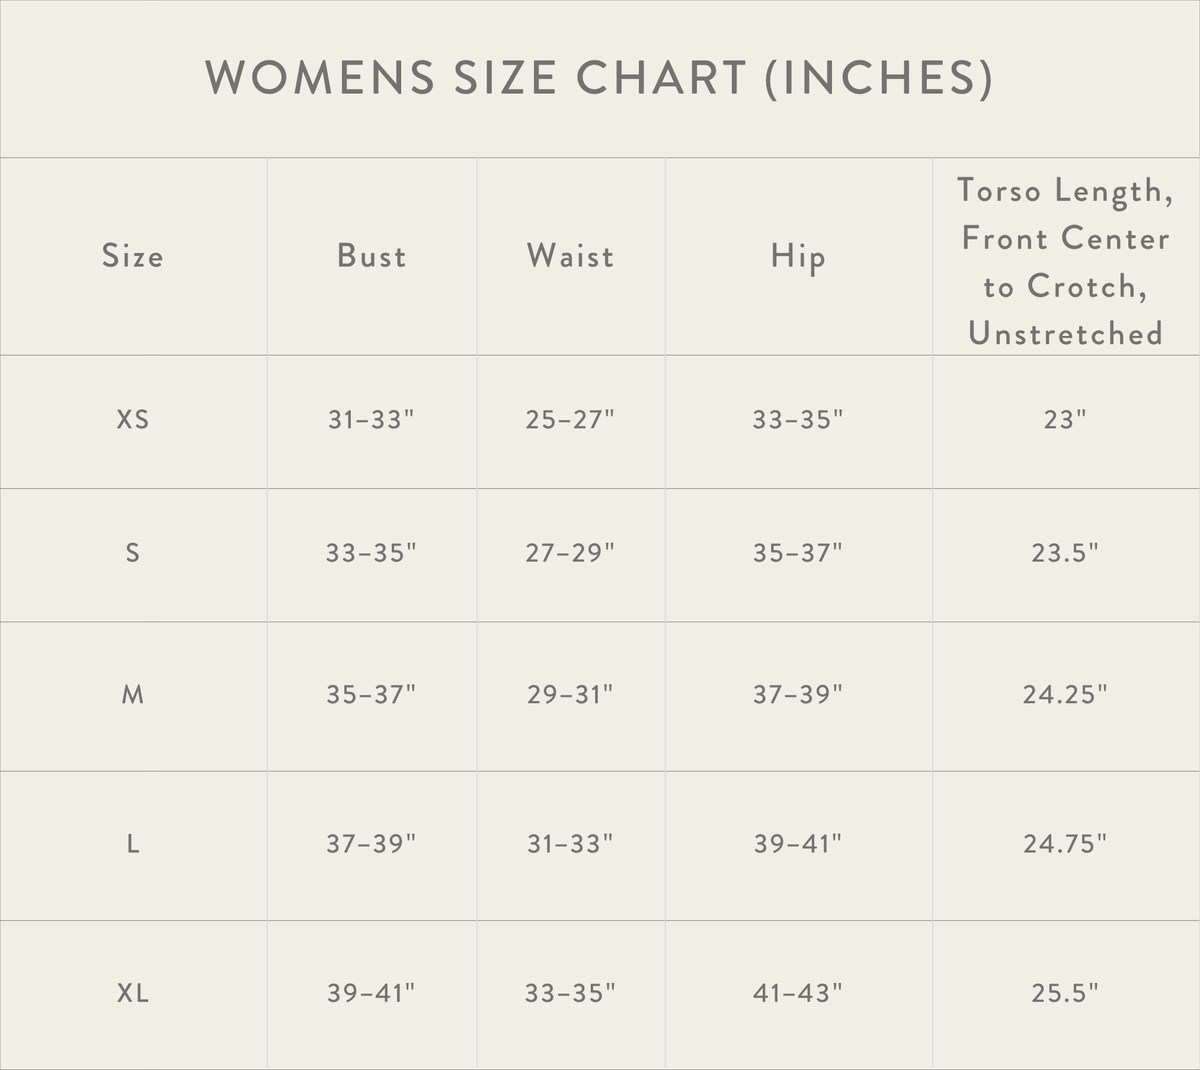Click the Torso Length column header
Viewport: 1200px width, 1070px height.
(x=1065, y=262)
